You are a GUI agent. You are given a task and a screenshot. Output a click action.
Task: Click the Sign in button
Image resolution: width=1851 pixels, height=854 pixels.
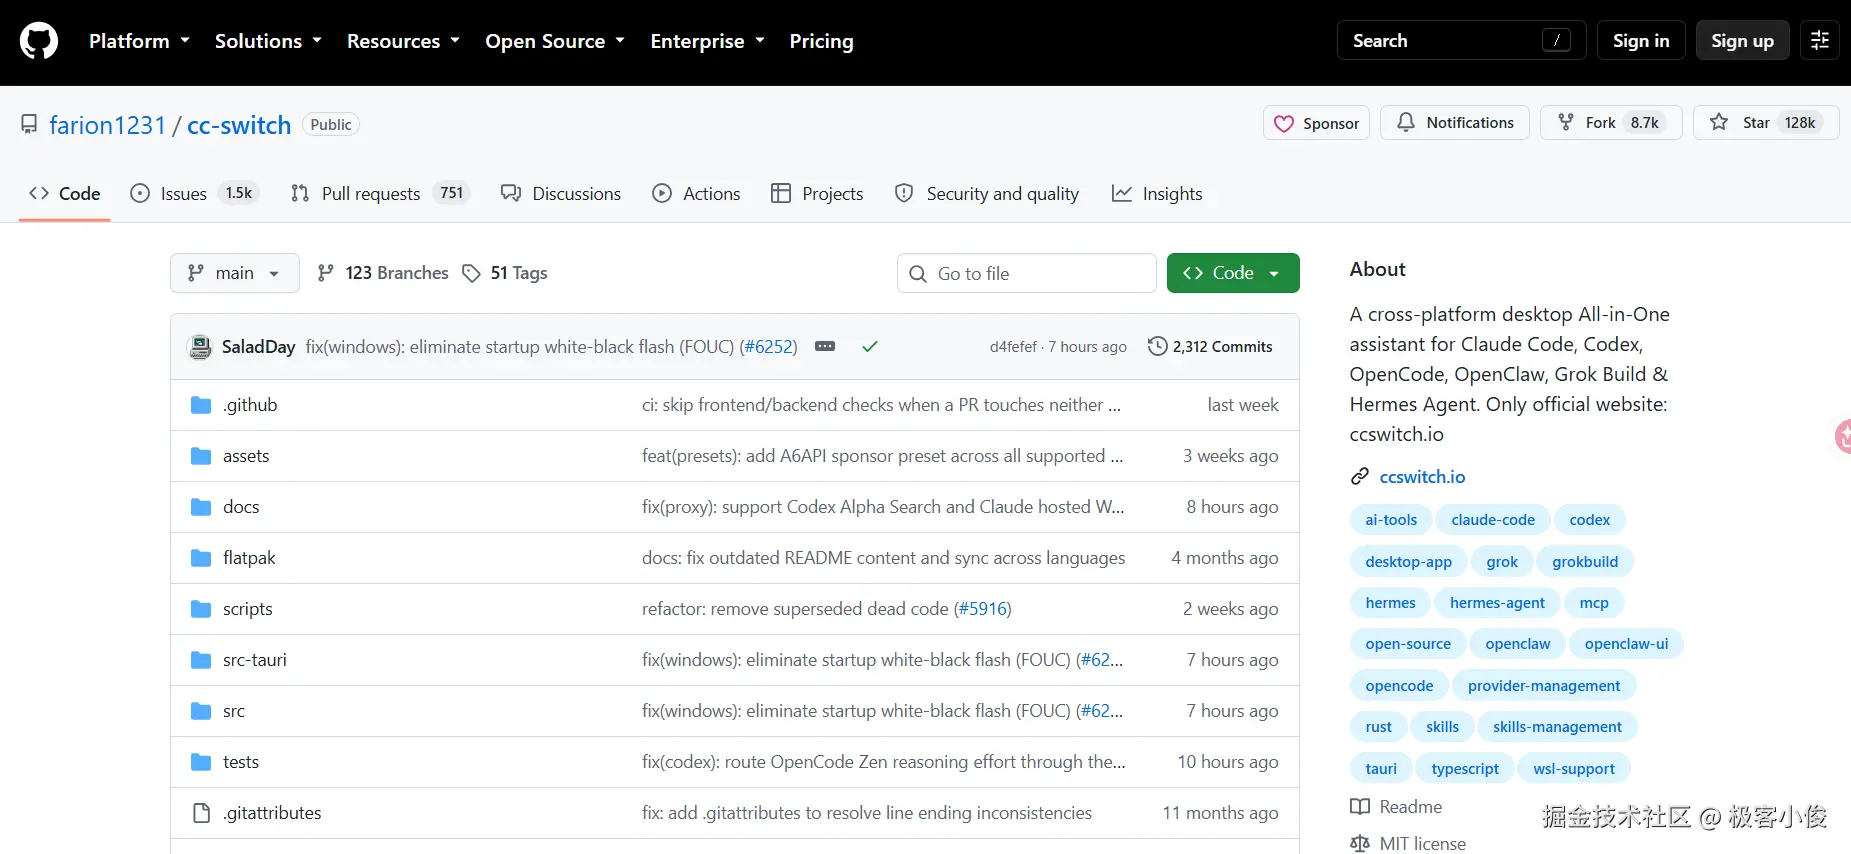(1641, 41)
